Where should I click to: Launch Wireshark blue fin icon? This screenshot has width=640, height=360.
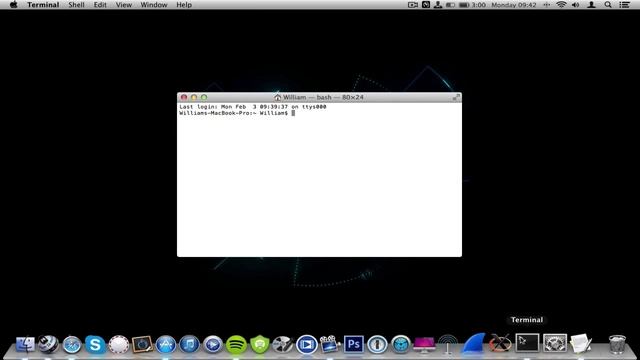tap(473, 343)
